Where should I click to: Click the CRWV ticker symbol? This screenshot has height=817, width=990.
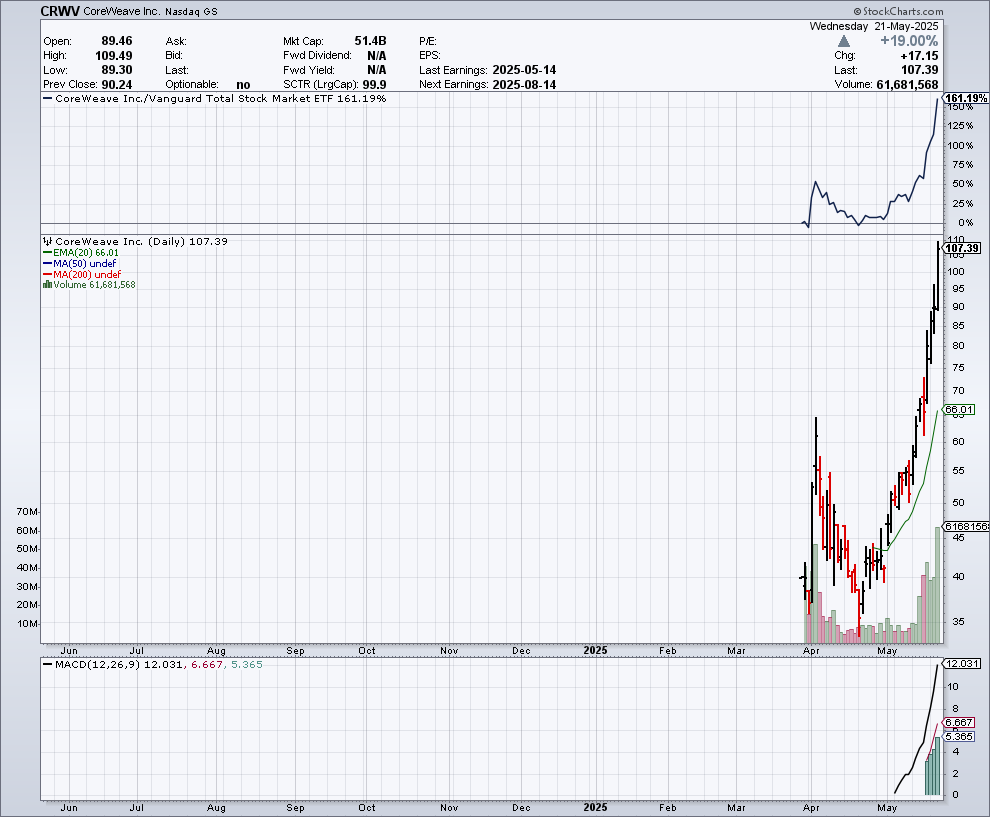(60, 11)
